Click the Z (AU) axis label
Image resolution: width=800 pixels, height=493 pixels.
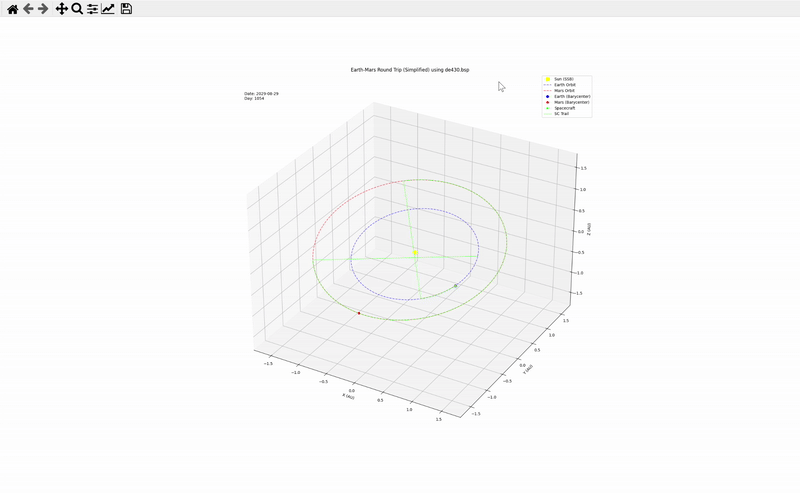tap(590, 229)
